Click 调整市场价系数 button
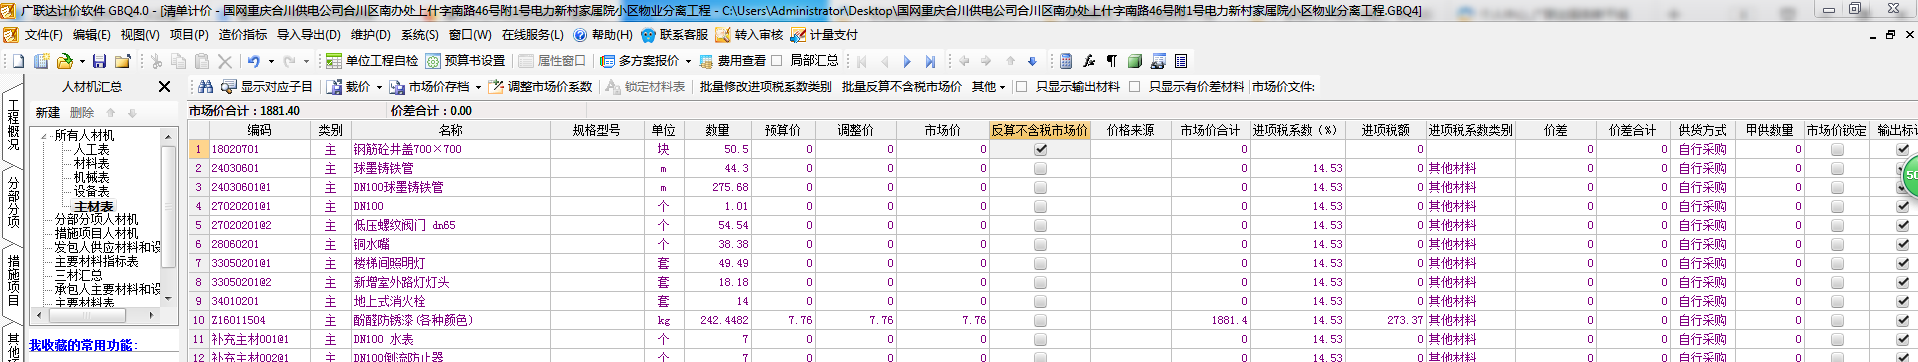1918x362 pixels. tap(540, 87)
